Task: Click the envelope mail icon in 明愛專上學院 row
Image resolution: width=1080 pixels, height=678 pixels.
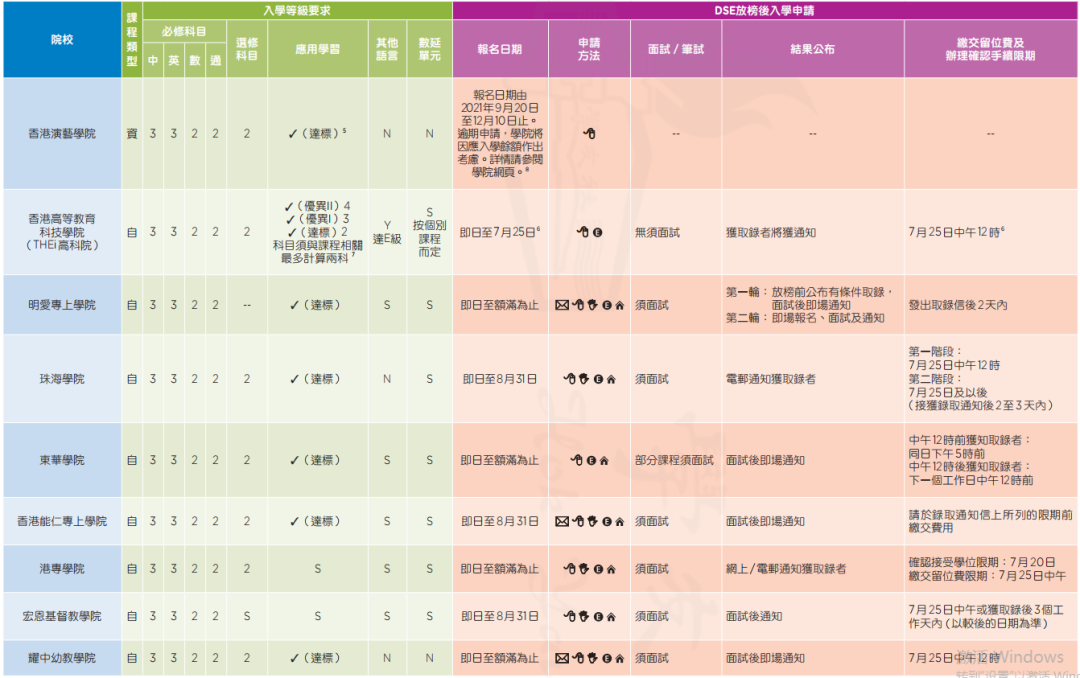Action: 561,305
